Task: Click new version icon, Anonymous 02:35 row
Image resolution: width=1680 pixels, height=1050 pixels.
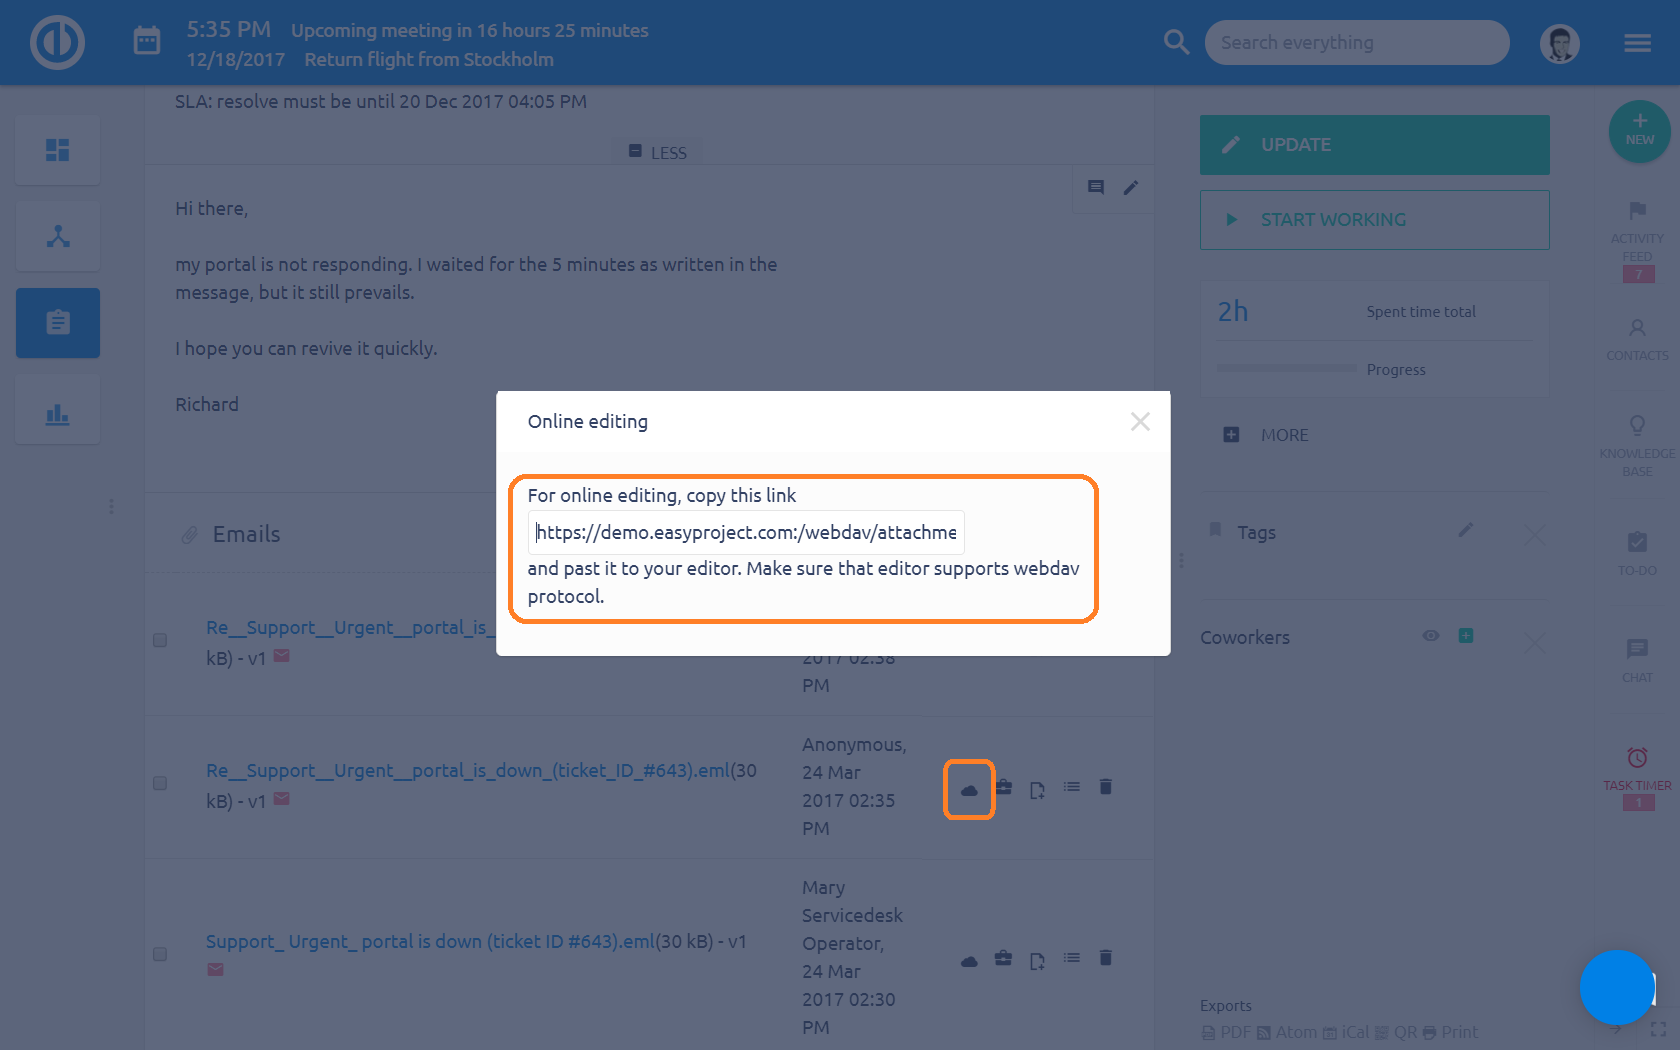Action: 1038,790
